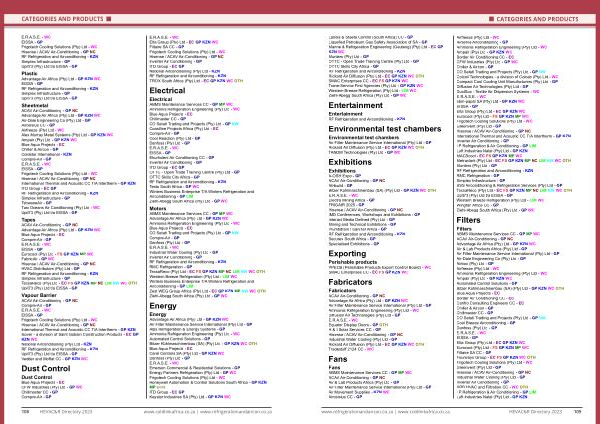
Task: Select the 'Sheetmetal' subheading
Action: pyautogui.click(x=35, y=105)
